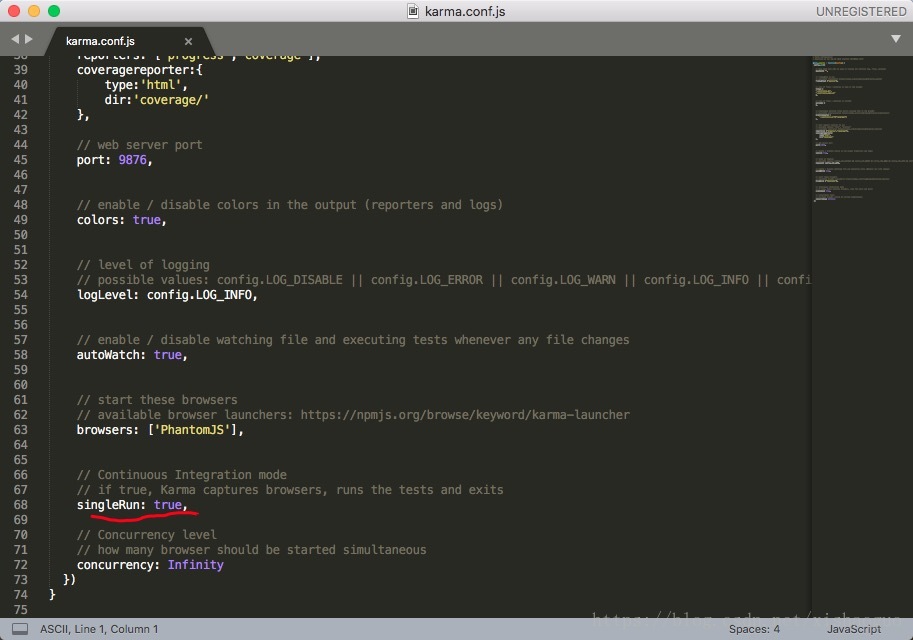
Task: Click the back tab navigation arrow
Action: 15,39
